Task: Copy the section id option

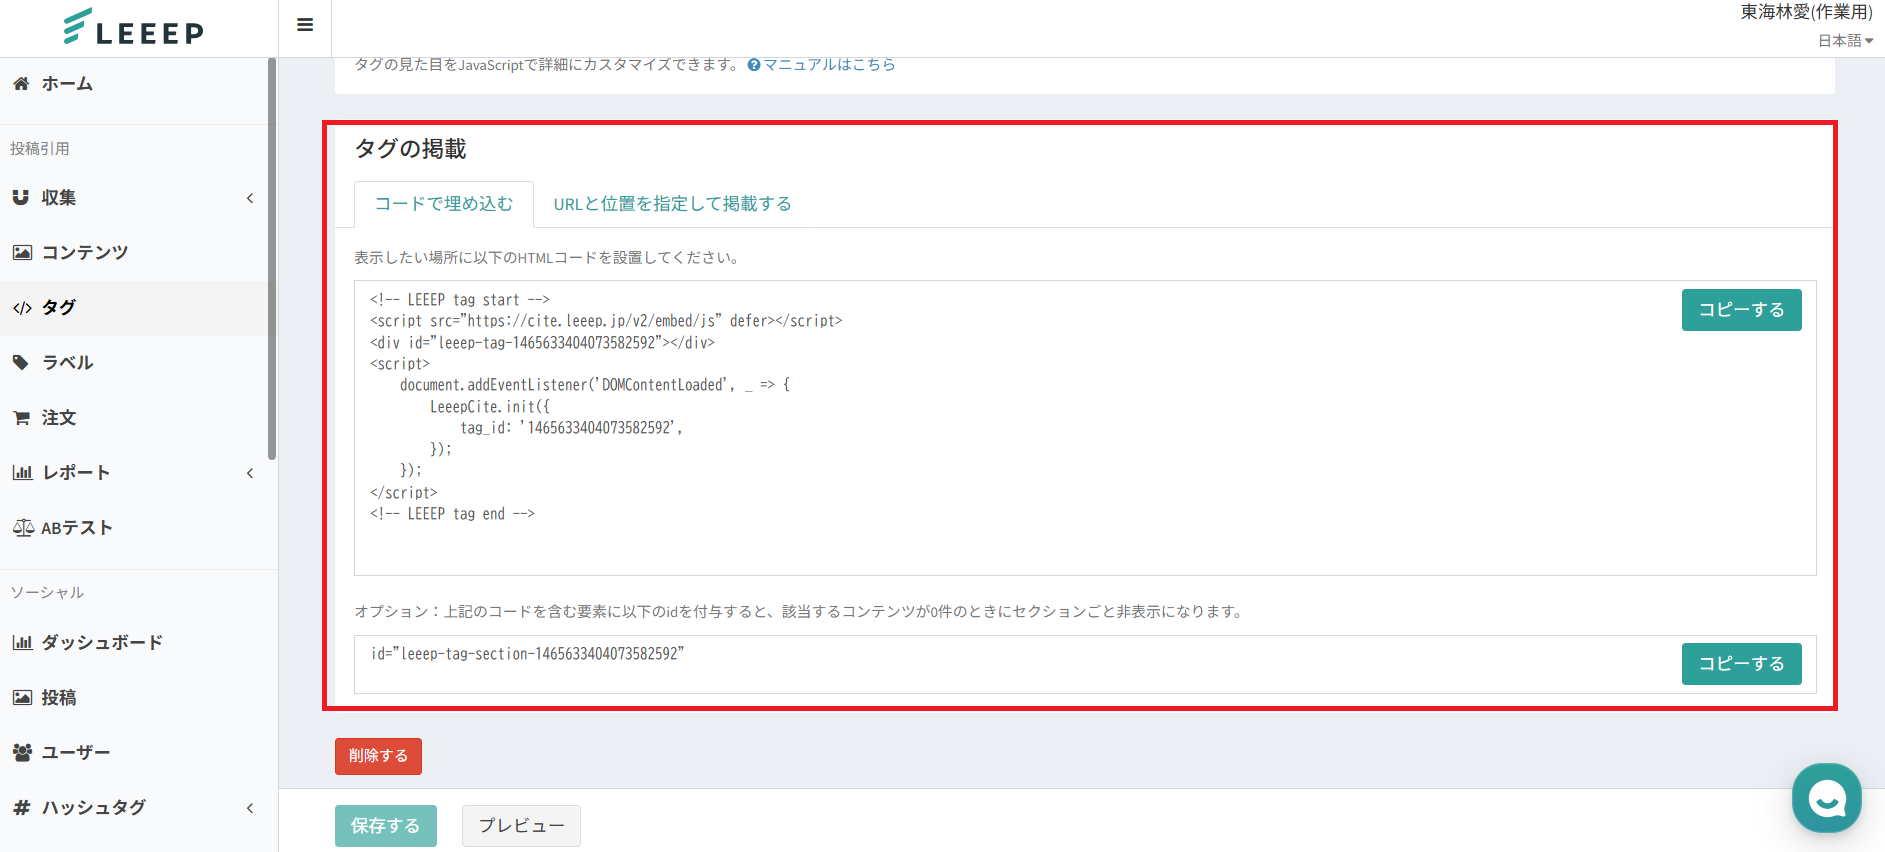Action: click(1741, 664)
